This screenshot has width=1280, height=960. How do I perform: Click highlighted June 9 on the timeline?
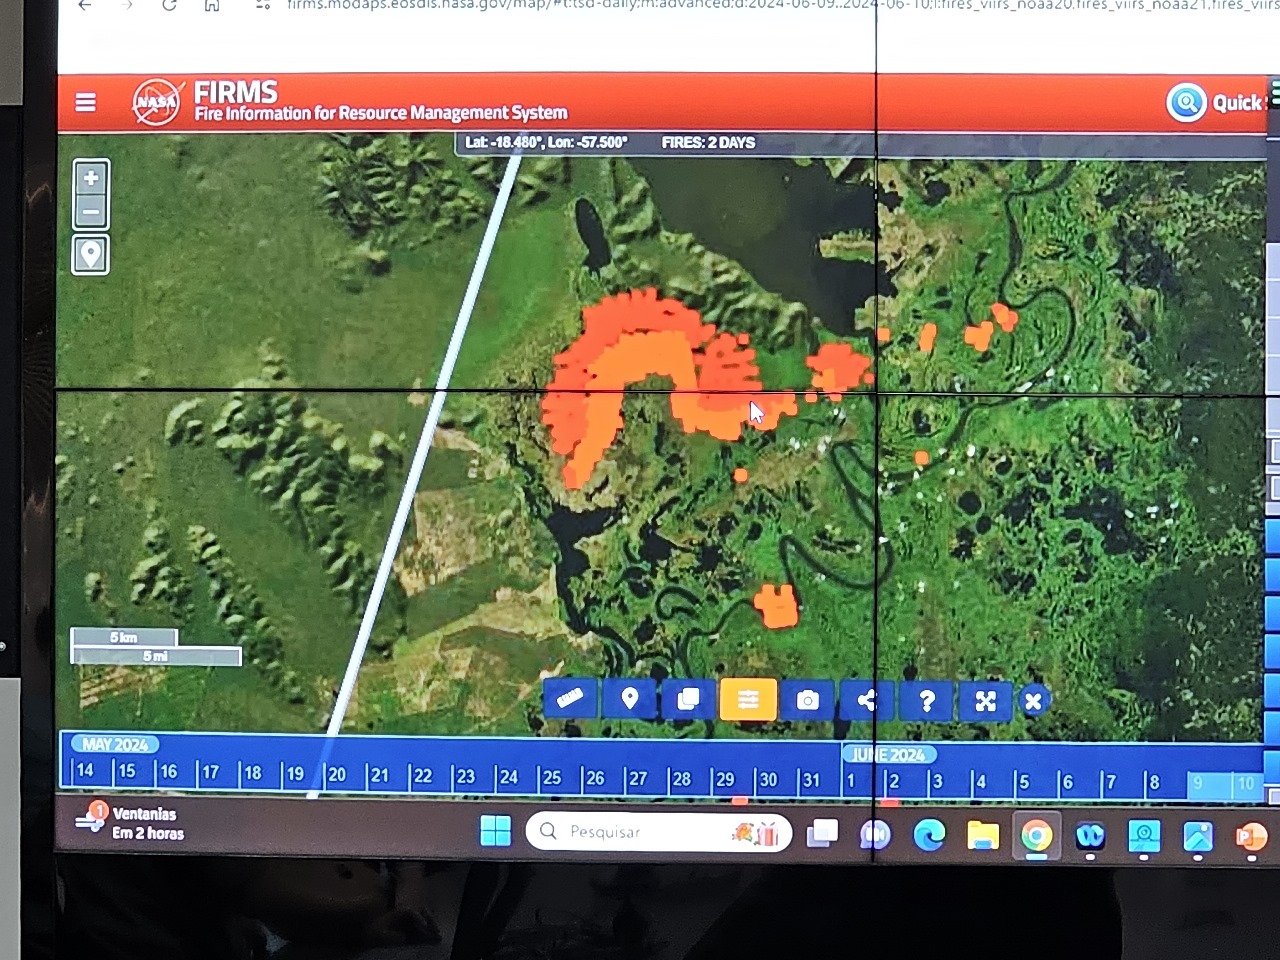[x=1198, y=784]
